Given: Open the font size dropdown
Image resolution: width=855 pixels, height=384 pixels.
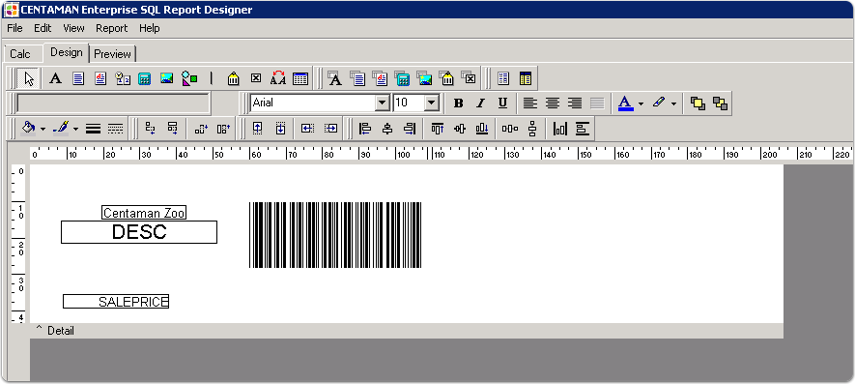Looking at the screenshot, I should (432, 103).
